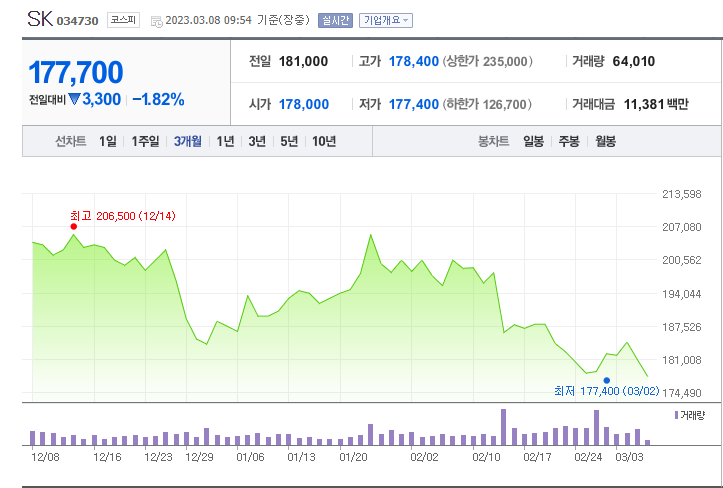Click timestamp 2023.03.08 09:54
Screen dimensions: 723x488
coord(208,20)
